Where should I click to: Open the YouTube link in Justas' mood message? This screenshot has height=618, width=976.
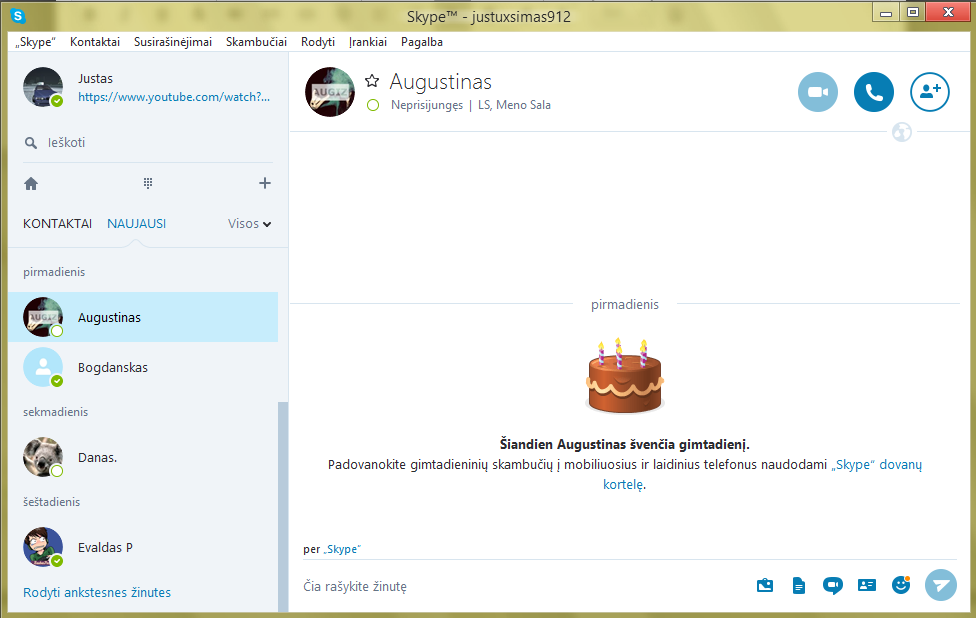click(x=174, y=96)
